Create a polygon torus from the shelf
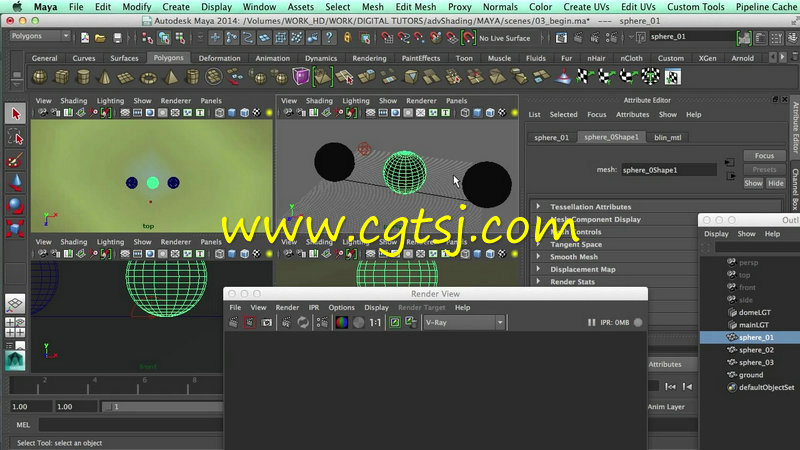800x450 pixels. (148, 78)
